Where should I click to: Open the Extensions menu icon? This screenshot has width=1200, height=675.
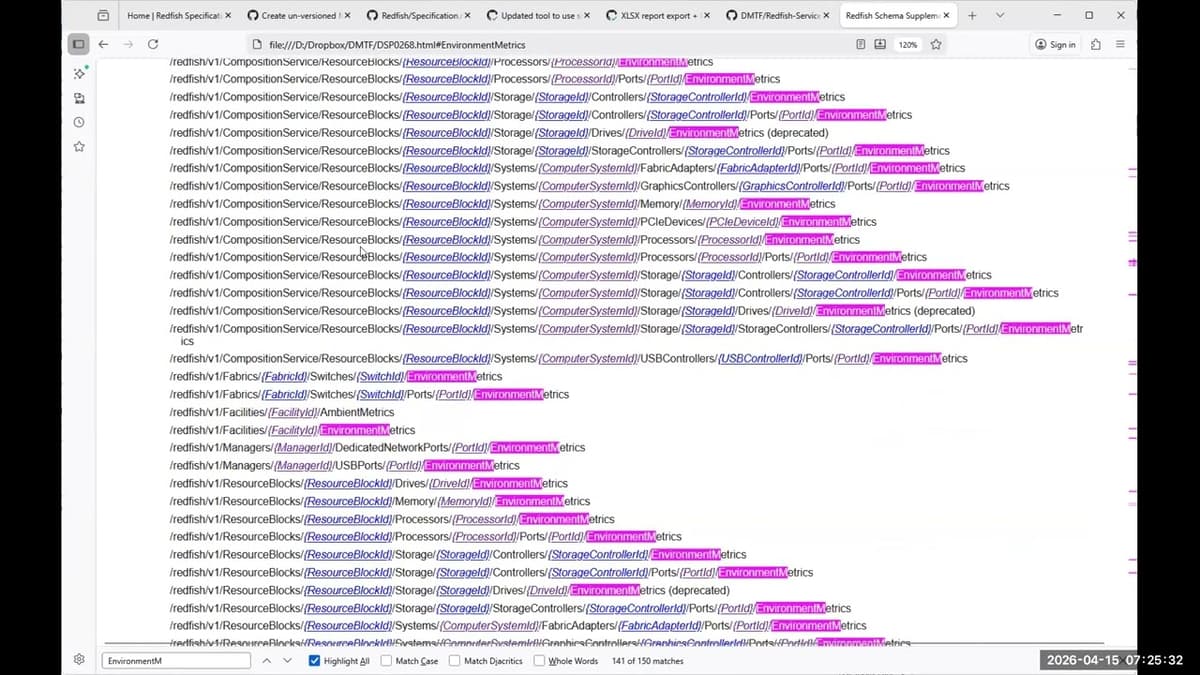(1096, 44)
